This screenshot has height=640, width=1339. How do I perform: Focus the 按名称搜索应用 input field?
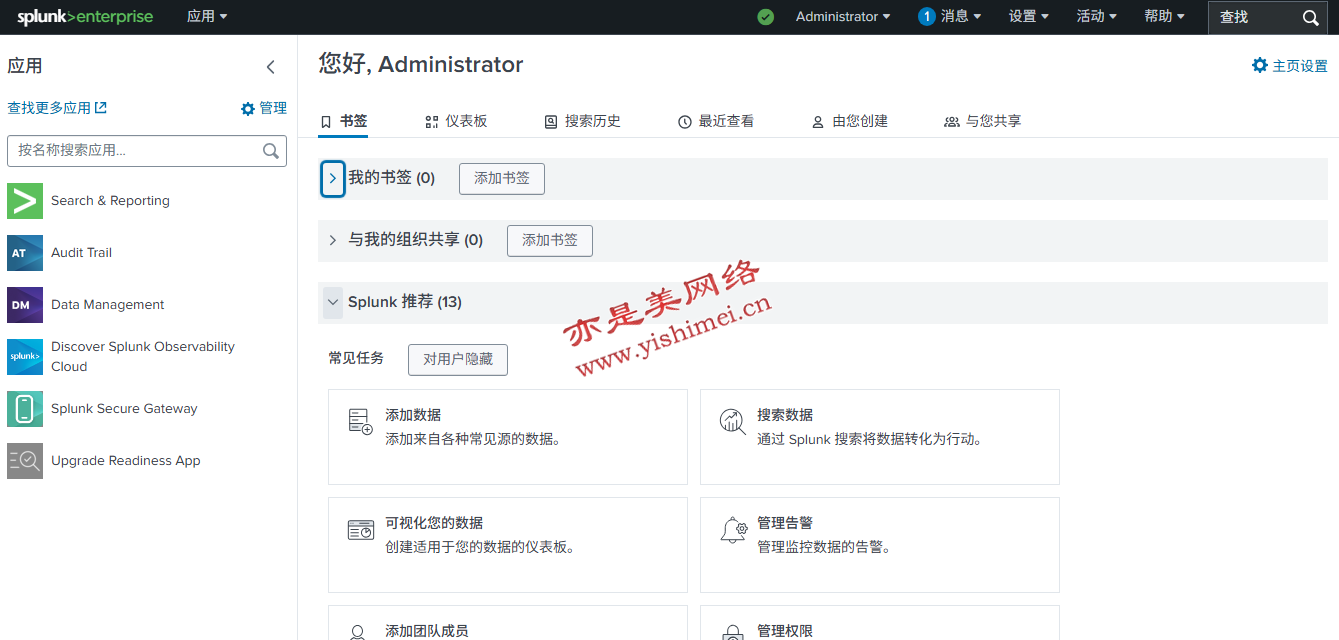click(x=147, y=151)
